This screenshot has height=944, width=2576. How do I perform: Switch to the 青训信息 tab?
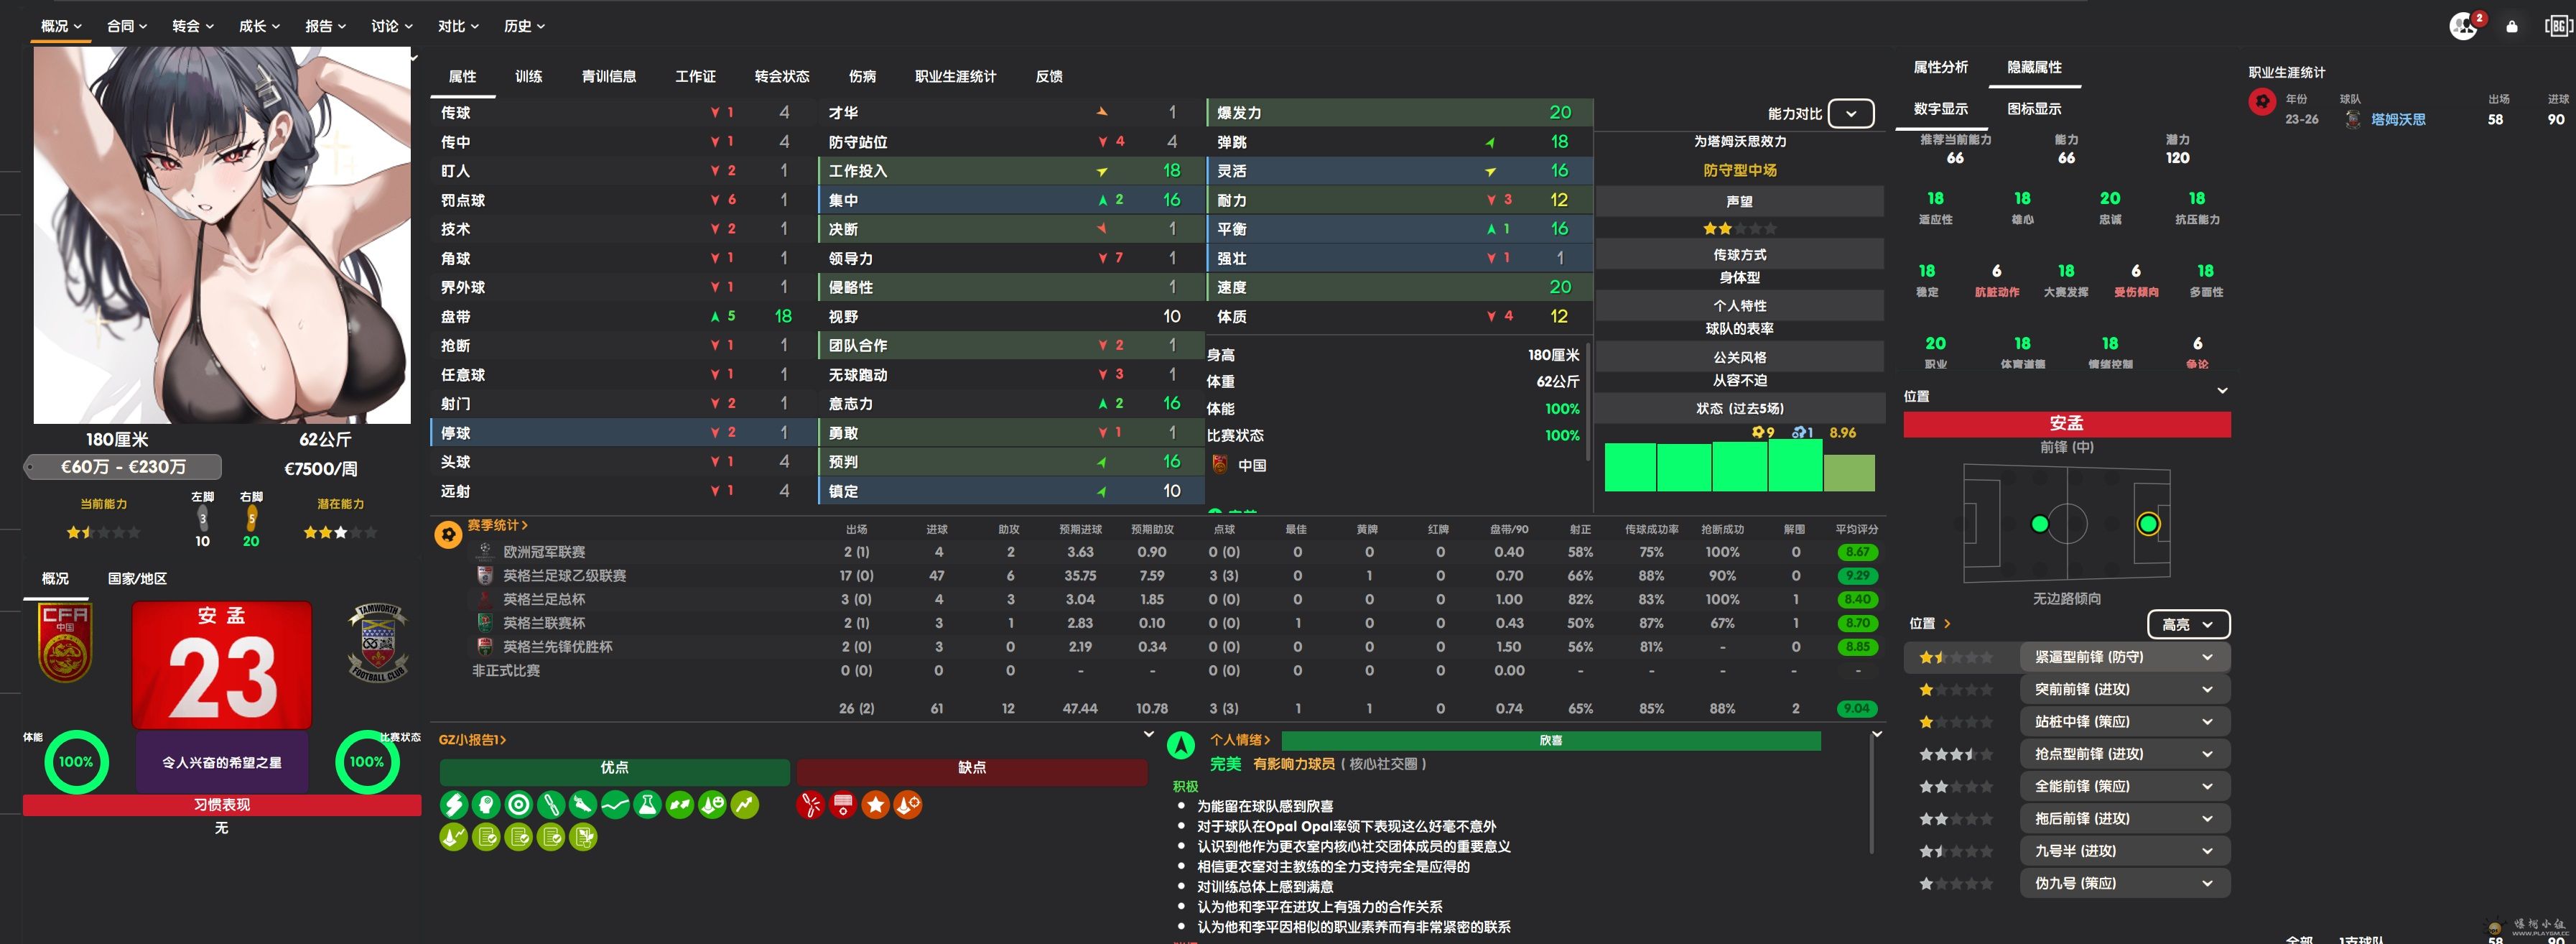[x=608, y=76]
